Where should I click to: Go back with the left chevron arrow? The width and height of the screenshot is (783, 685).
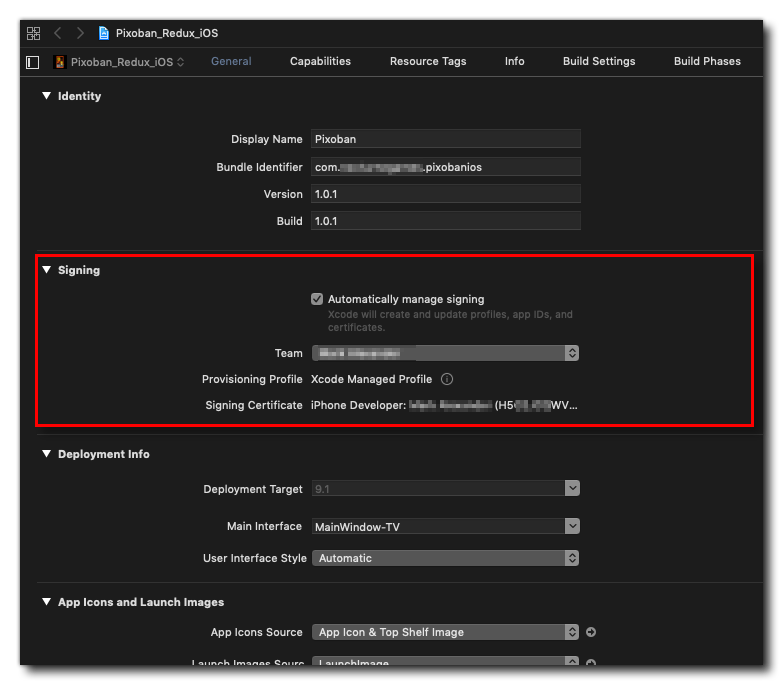pyautogui.click(x=58, y=33)
